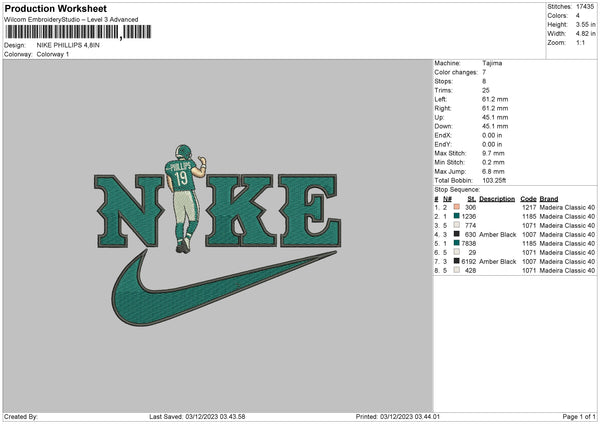The width and height of the screenshot is (600, 424).
Task: Click the teal swatch beside stitch count 7838
Action: point(456,243)
